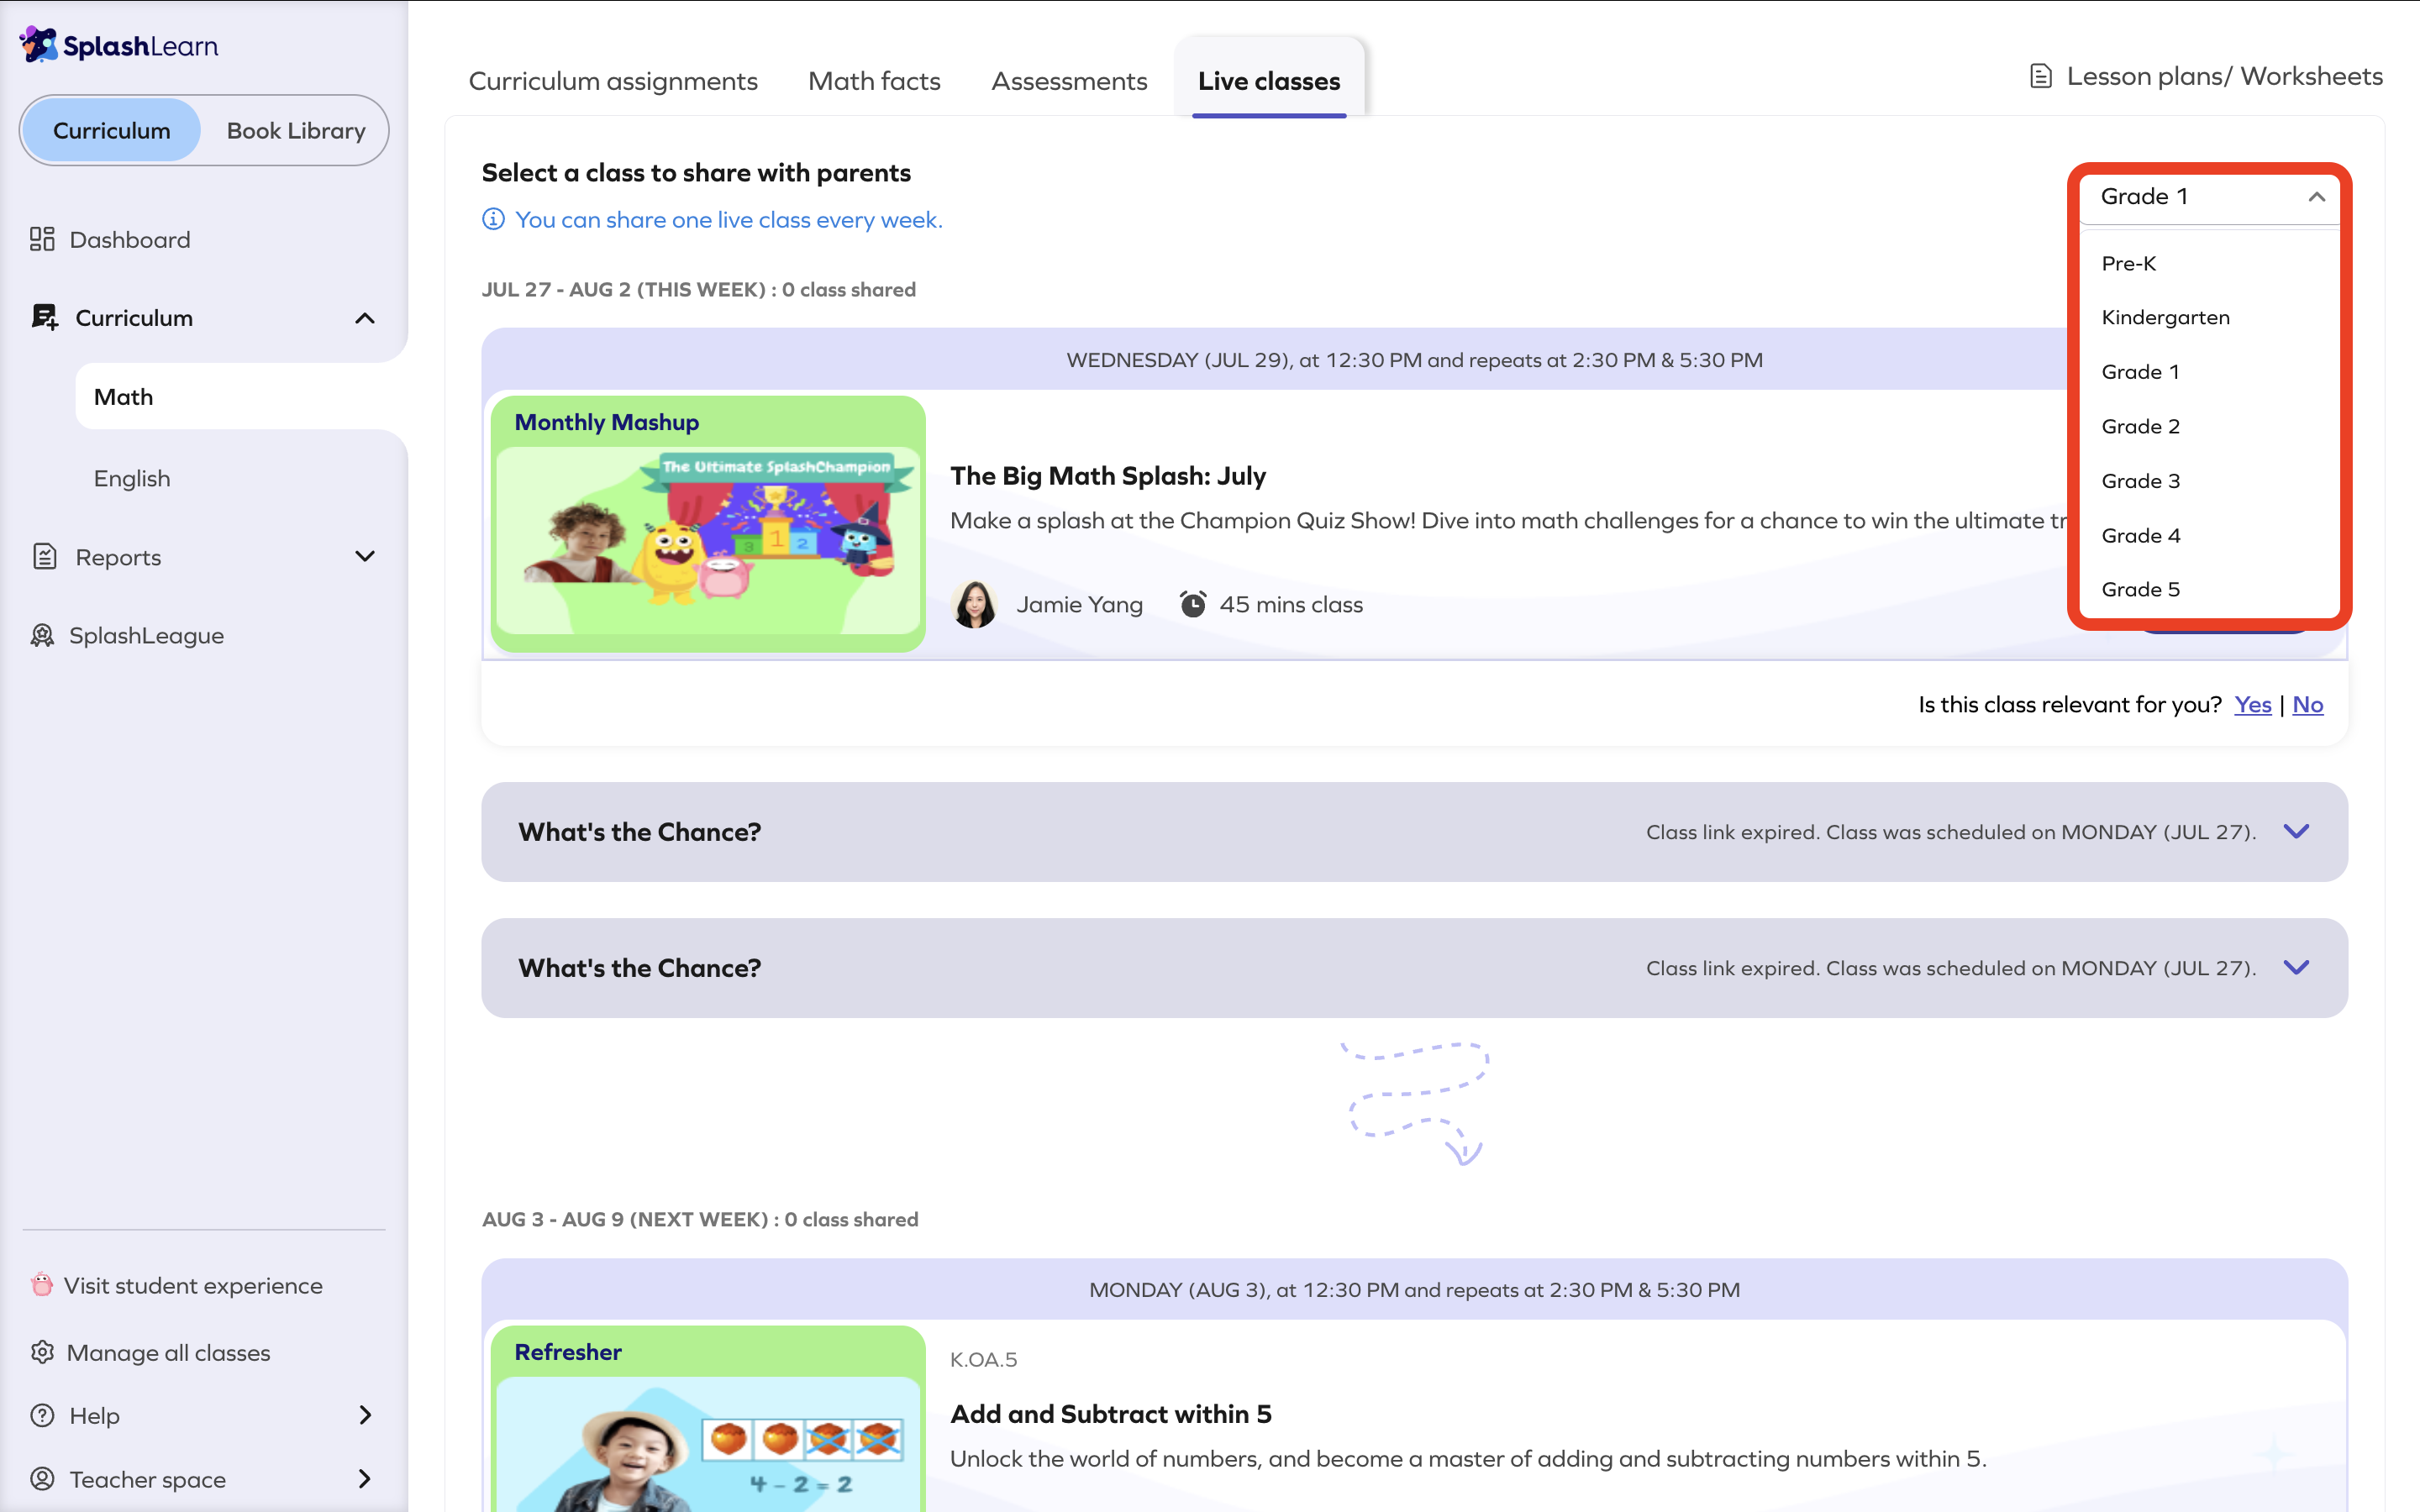Click Jamie Yang's avatar photo
The image size is (2420, 1512).
pos(974,604)
